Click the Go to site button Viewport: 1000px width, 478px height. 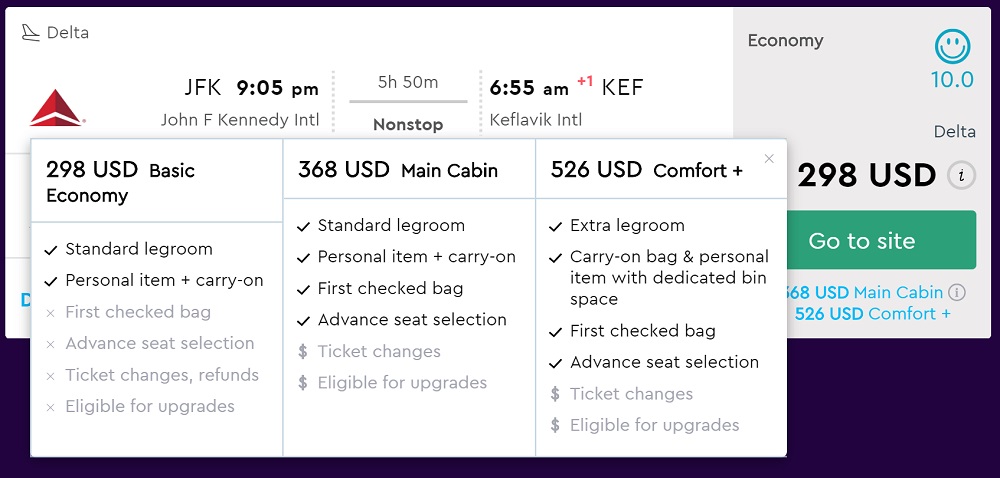[x=862, y=240]
